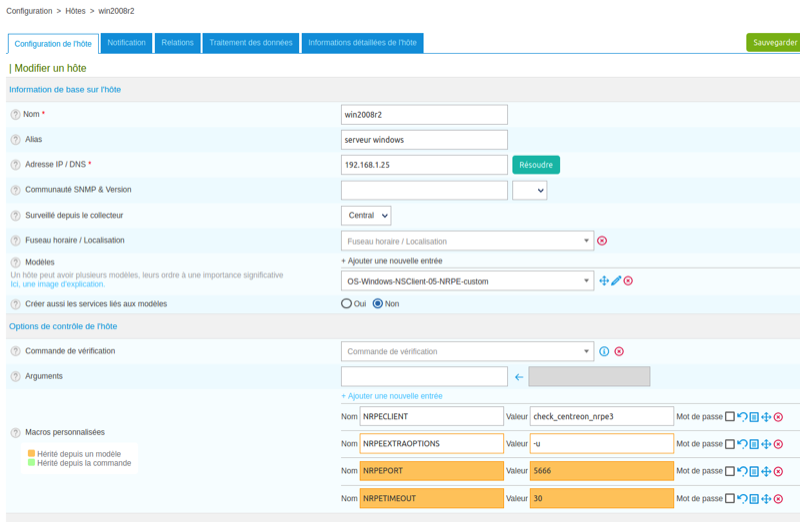Click the help icon next to Alias
Viewport: 800px width, 522px height.
point(15,139)
